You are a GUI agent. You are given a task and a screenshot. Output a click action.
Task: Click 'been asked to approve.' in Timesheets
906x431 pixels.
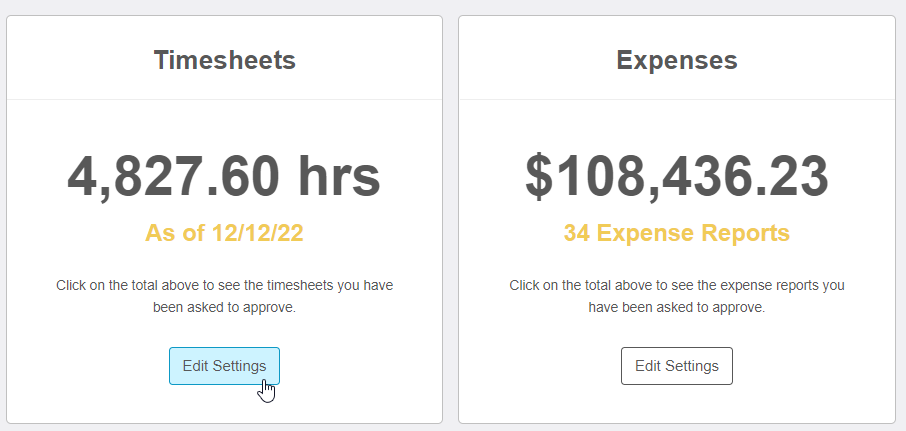pos(224,307)
